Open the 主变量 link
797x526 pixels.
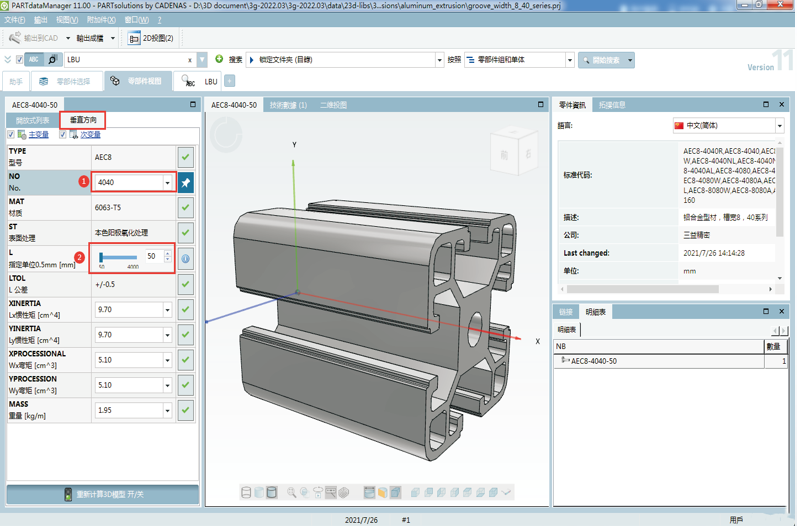point(38,135)
